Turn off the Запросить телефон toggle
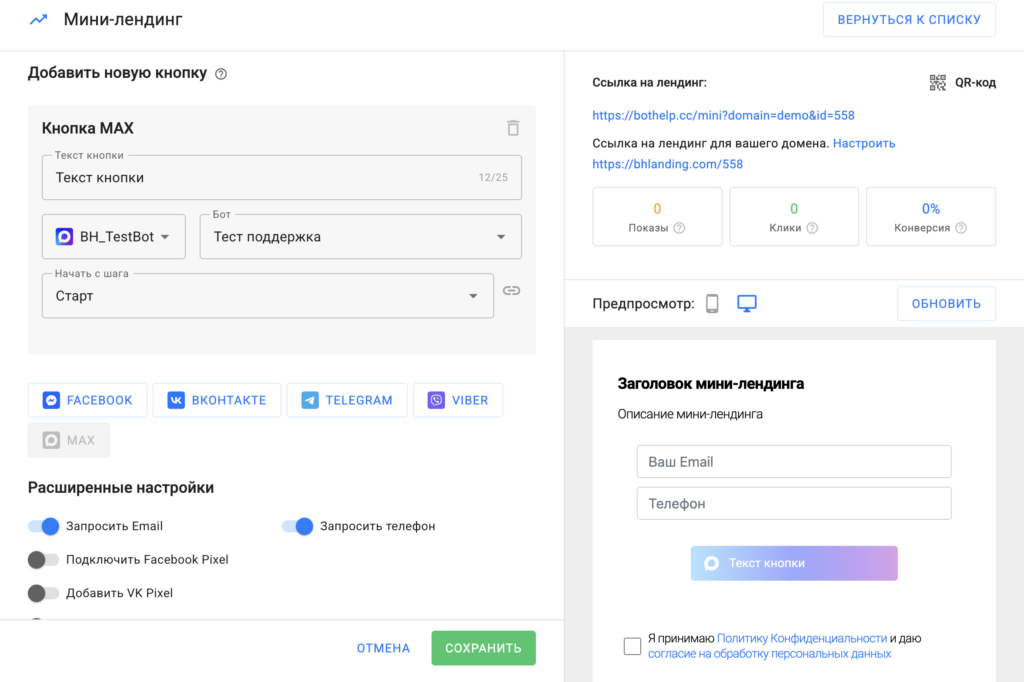This screenshot has width=1024, height=682. [x=298, y=526]
